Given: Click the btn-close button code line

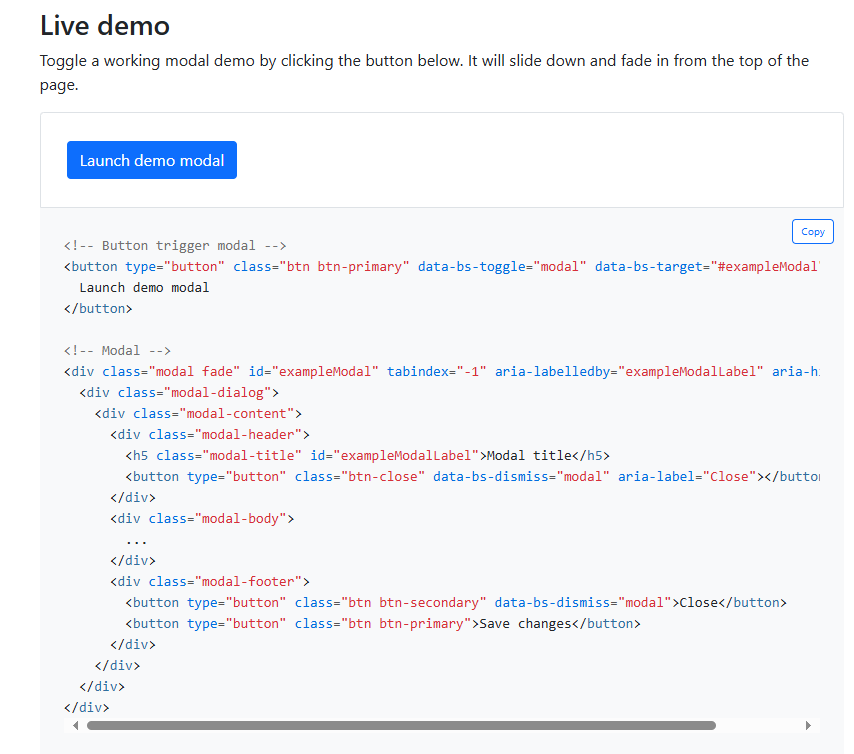Looking at the screenshot, I should 472,477.
